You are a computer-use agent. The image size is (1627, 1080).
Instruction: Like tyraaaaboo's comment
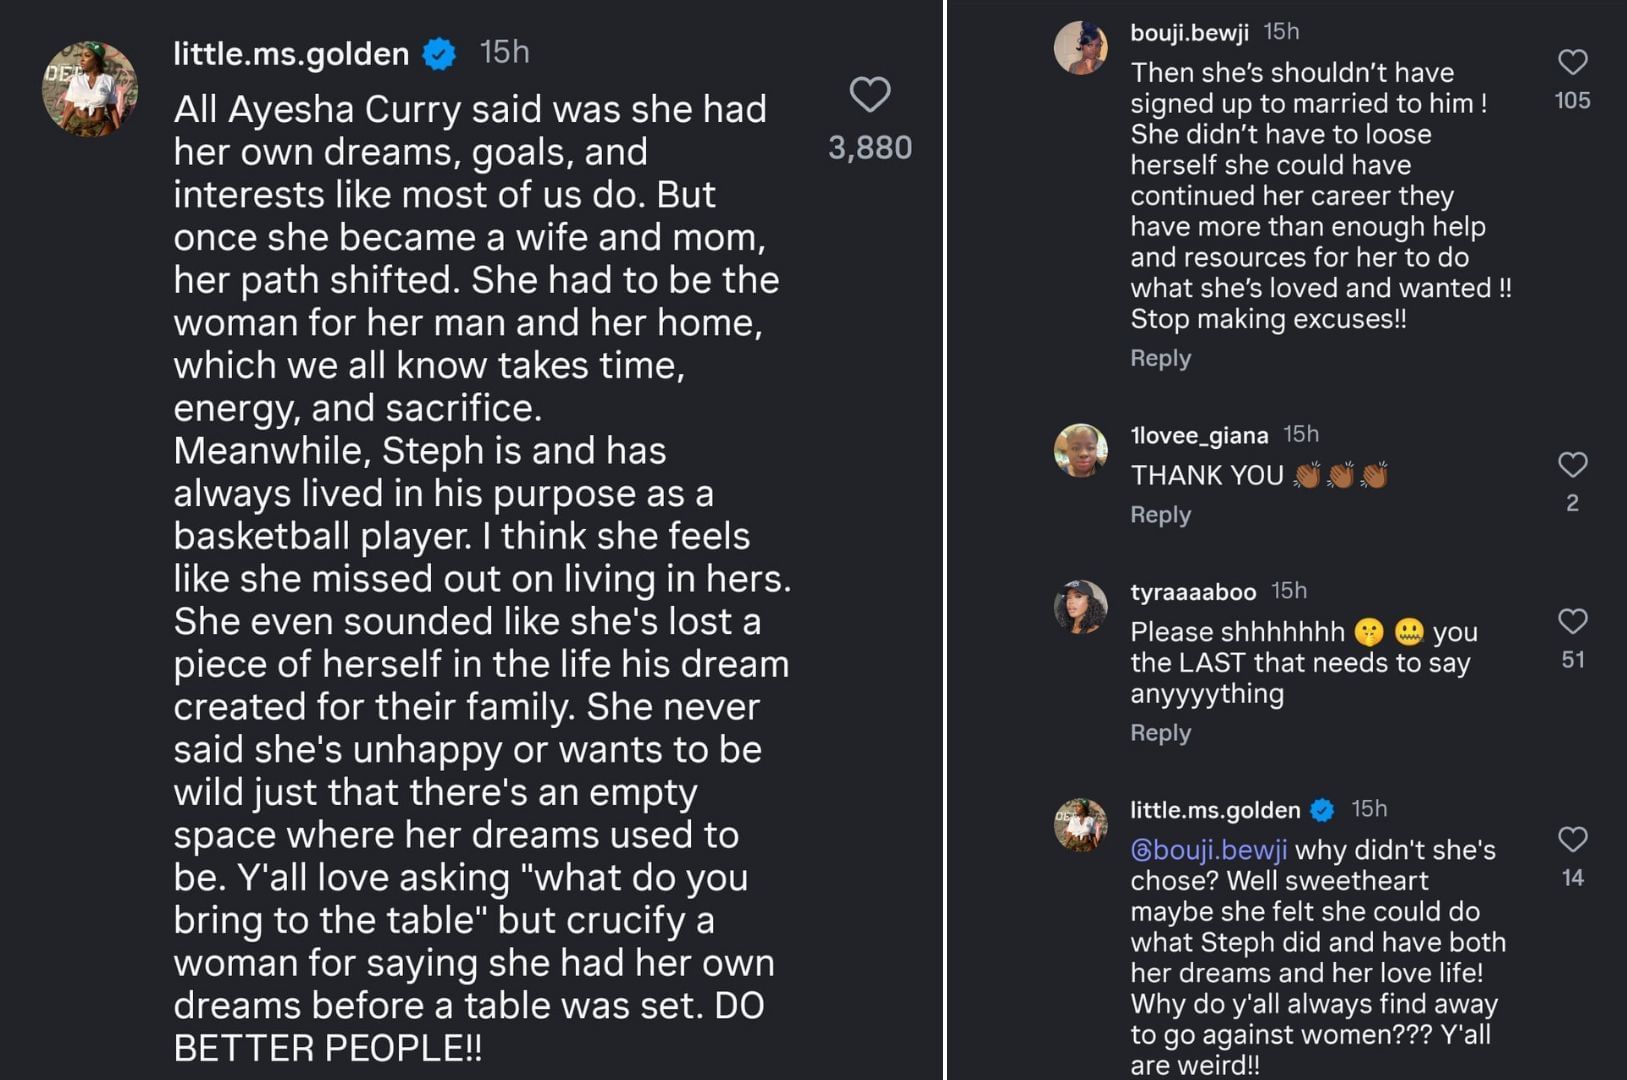pyautogui.click(x=1572, y=622)
